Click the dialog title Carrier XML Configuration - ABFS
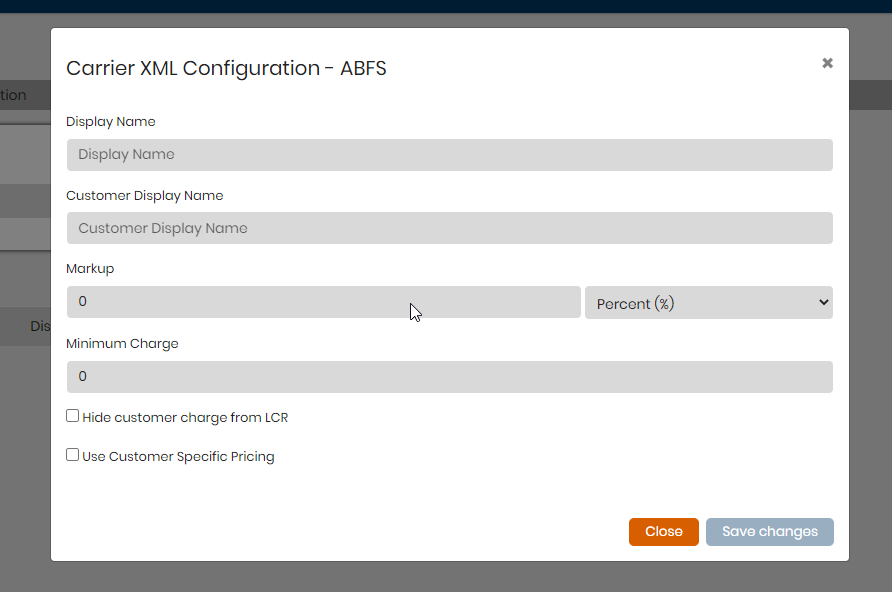 tap(226, 68)
